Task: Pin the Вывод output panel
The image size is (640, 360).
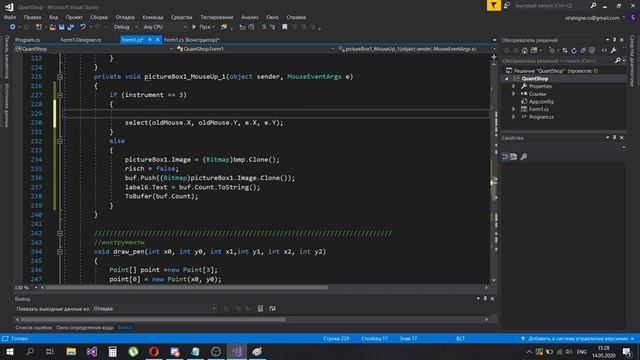Action: point(485,299)
